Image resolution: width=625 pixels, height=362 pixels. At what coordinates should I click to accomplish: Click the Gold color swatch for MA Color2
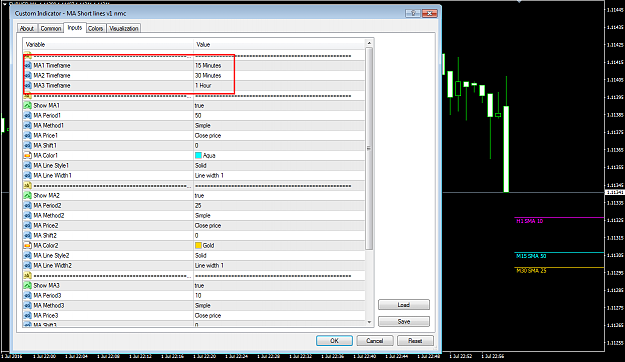click(x=198, y=246)
